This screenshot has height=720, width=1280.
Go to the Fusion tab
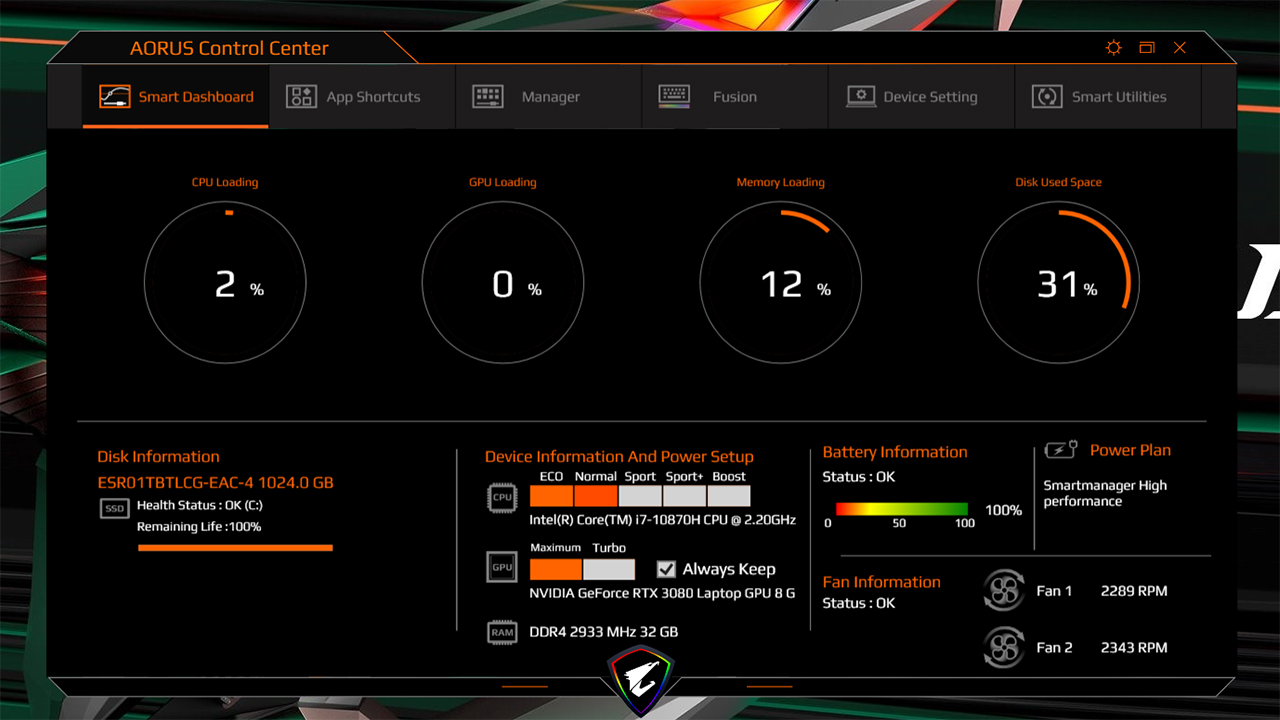(735, 97)
